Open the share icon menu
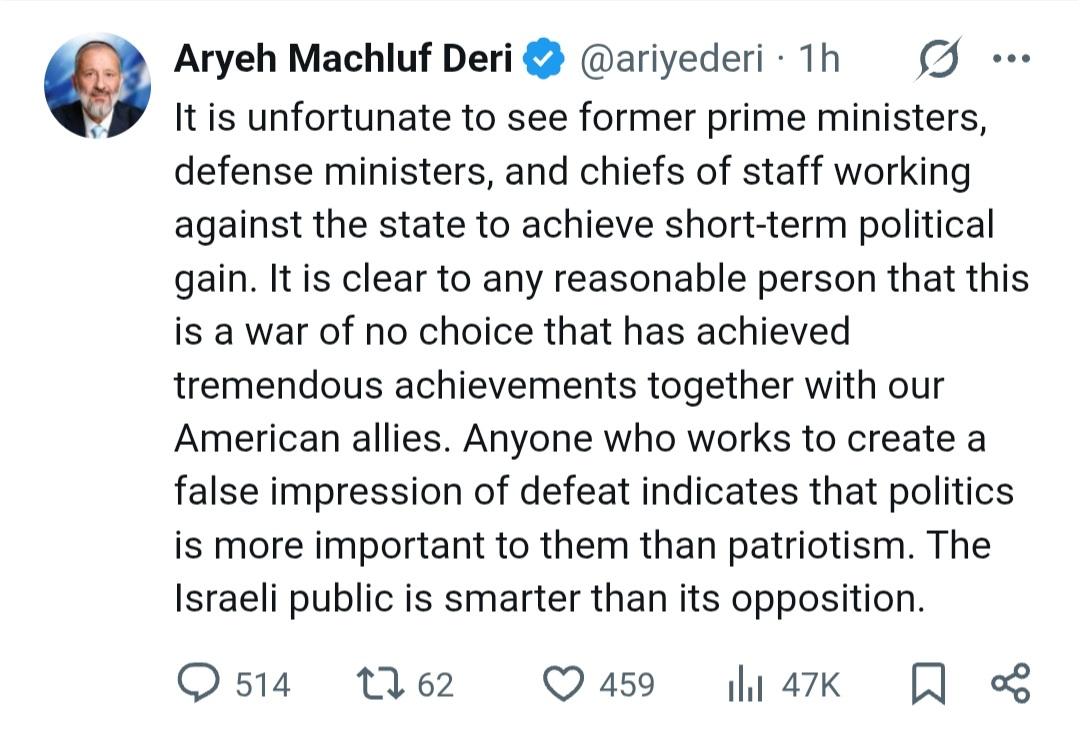The height and width of the screenshot is (738, 1080). pyautogui.click(x=1009, y=684)
